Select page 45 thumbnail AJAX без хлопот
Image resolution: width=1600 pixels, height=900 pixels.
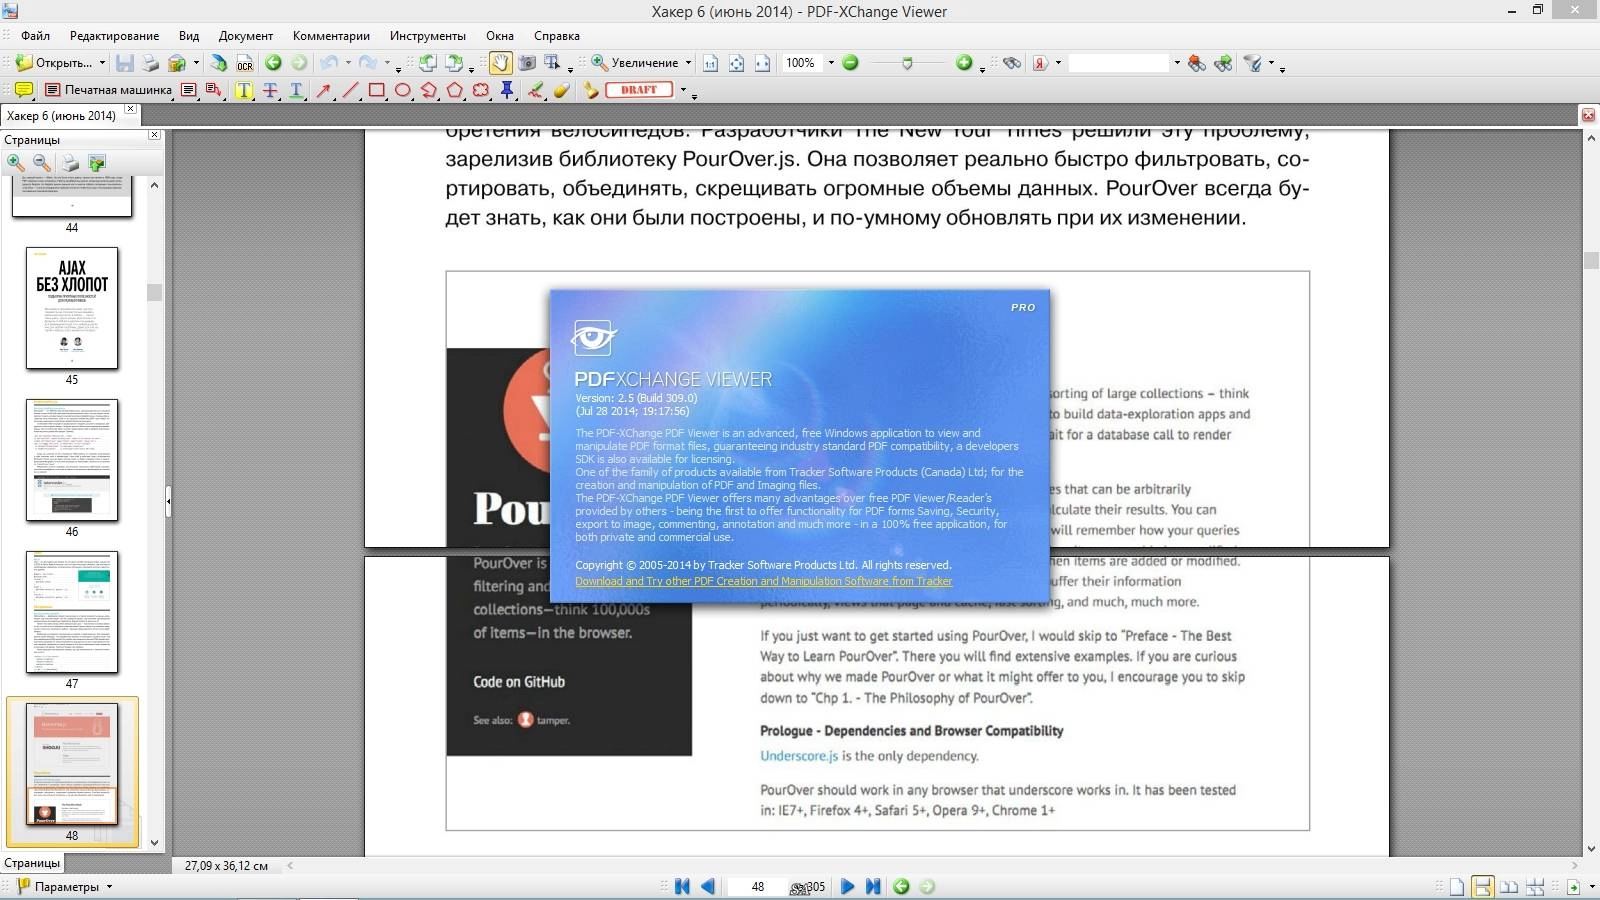pos(72,308)
